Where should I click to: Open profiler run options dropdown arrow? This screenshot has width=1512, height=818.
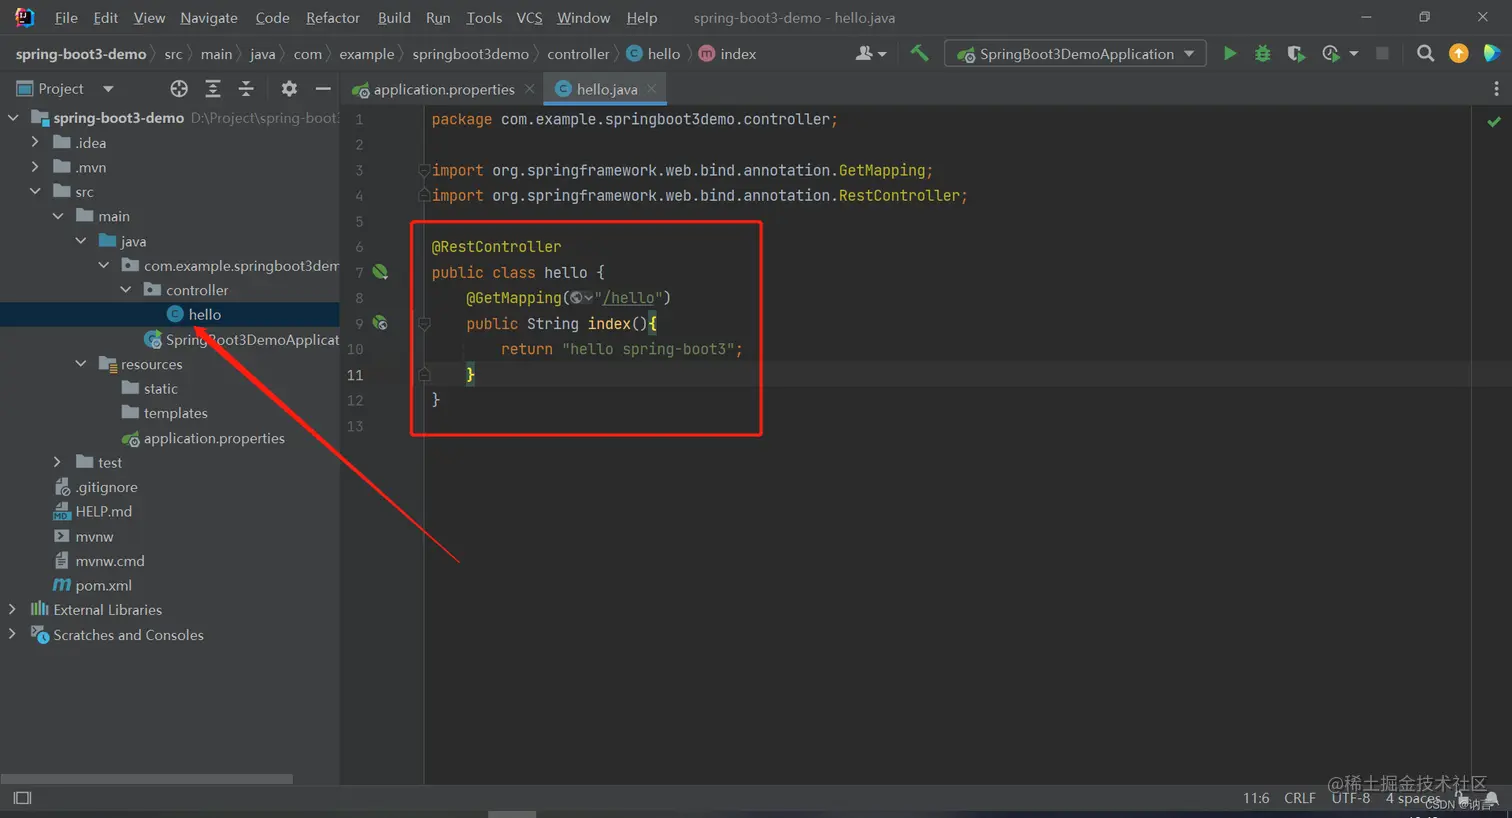point(1354,53)
